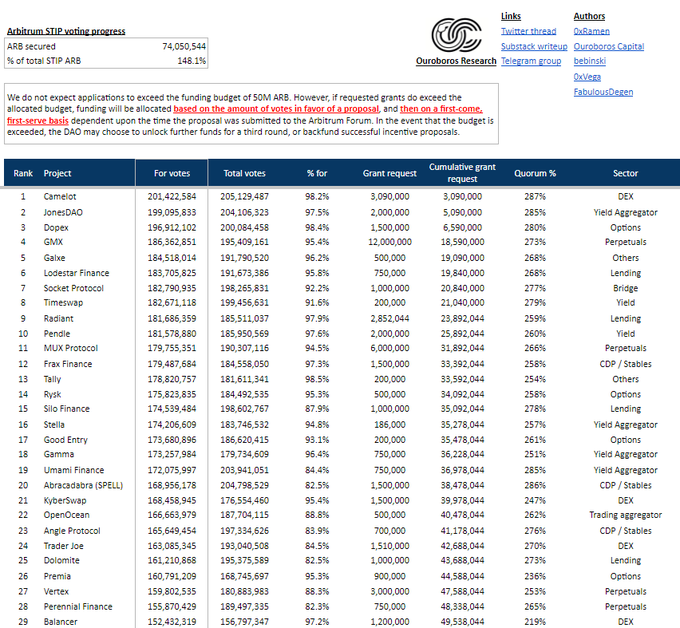Select the Vertex project cell

[x=56, y=592]
